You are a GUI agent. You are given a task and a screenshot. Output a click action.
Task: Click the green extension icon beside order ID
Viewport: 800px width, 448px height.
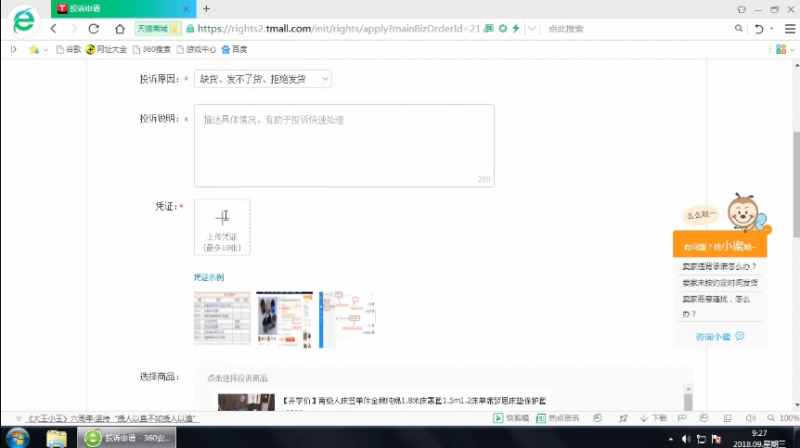coord(489,29)
